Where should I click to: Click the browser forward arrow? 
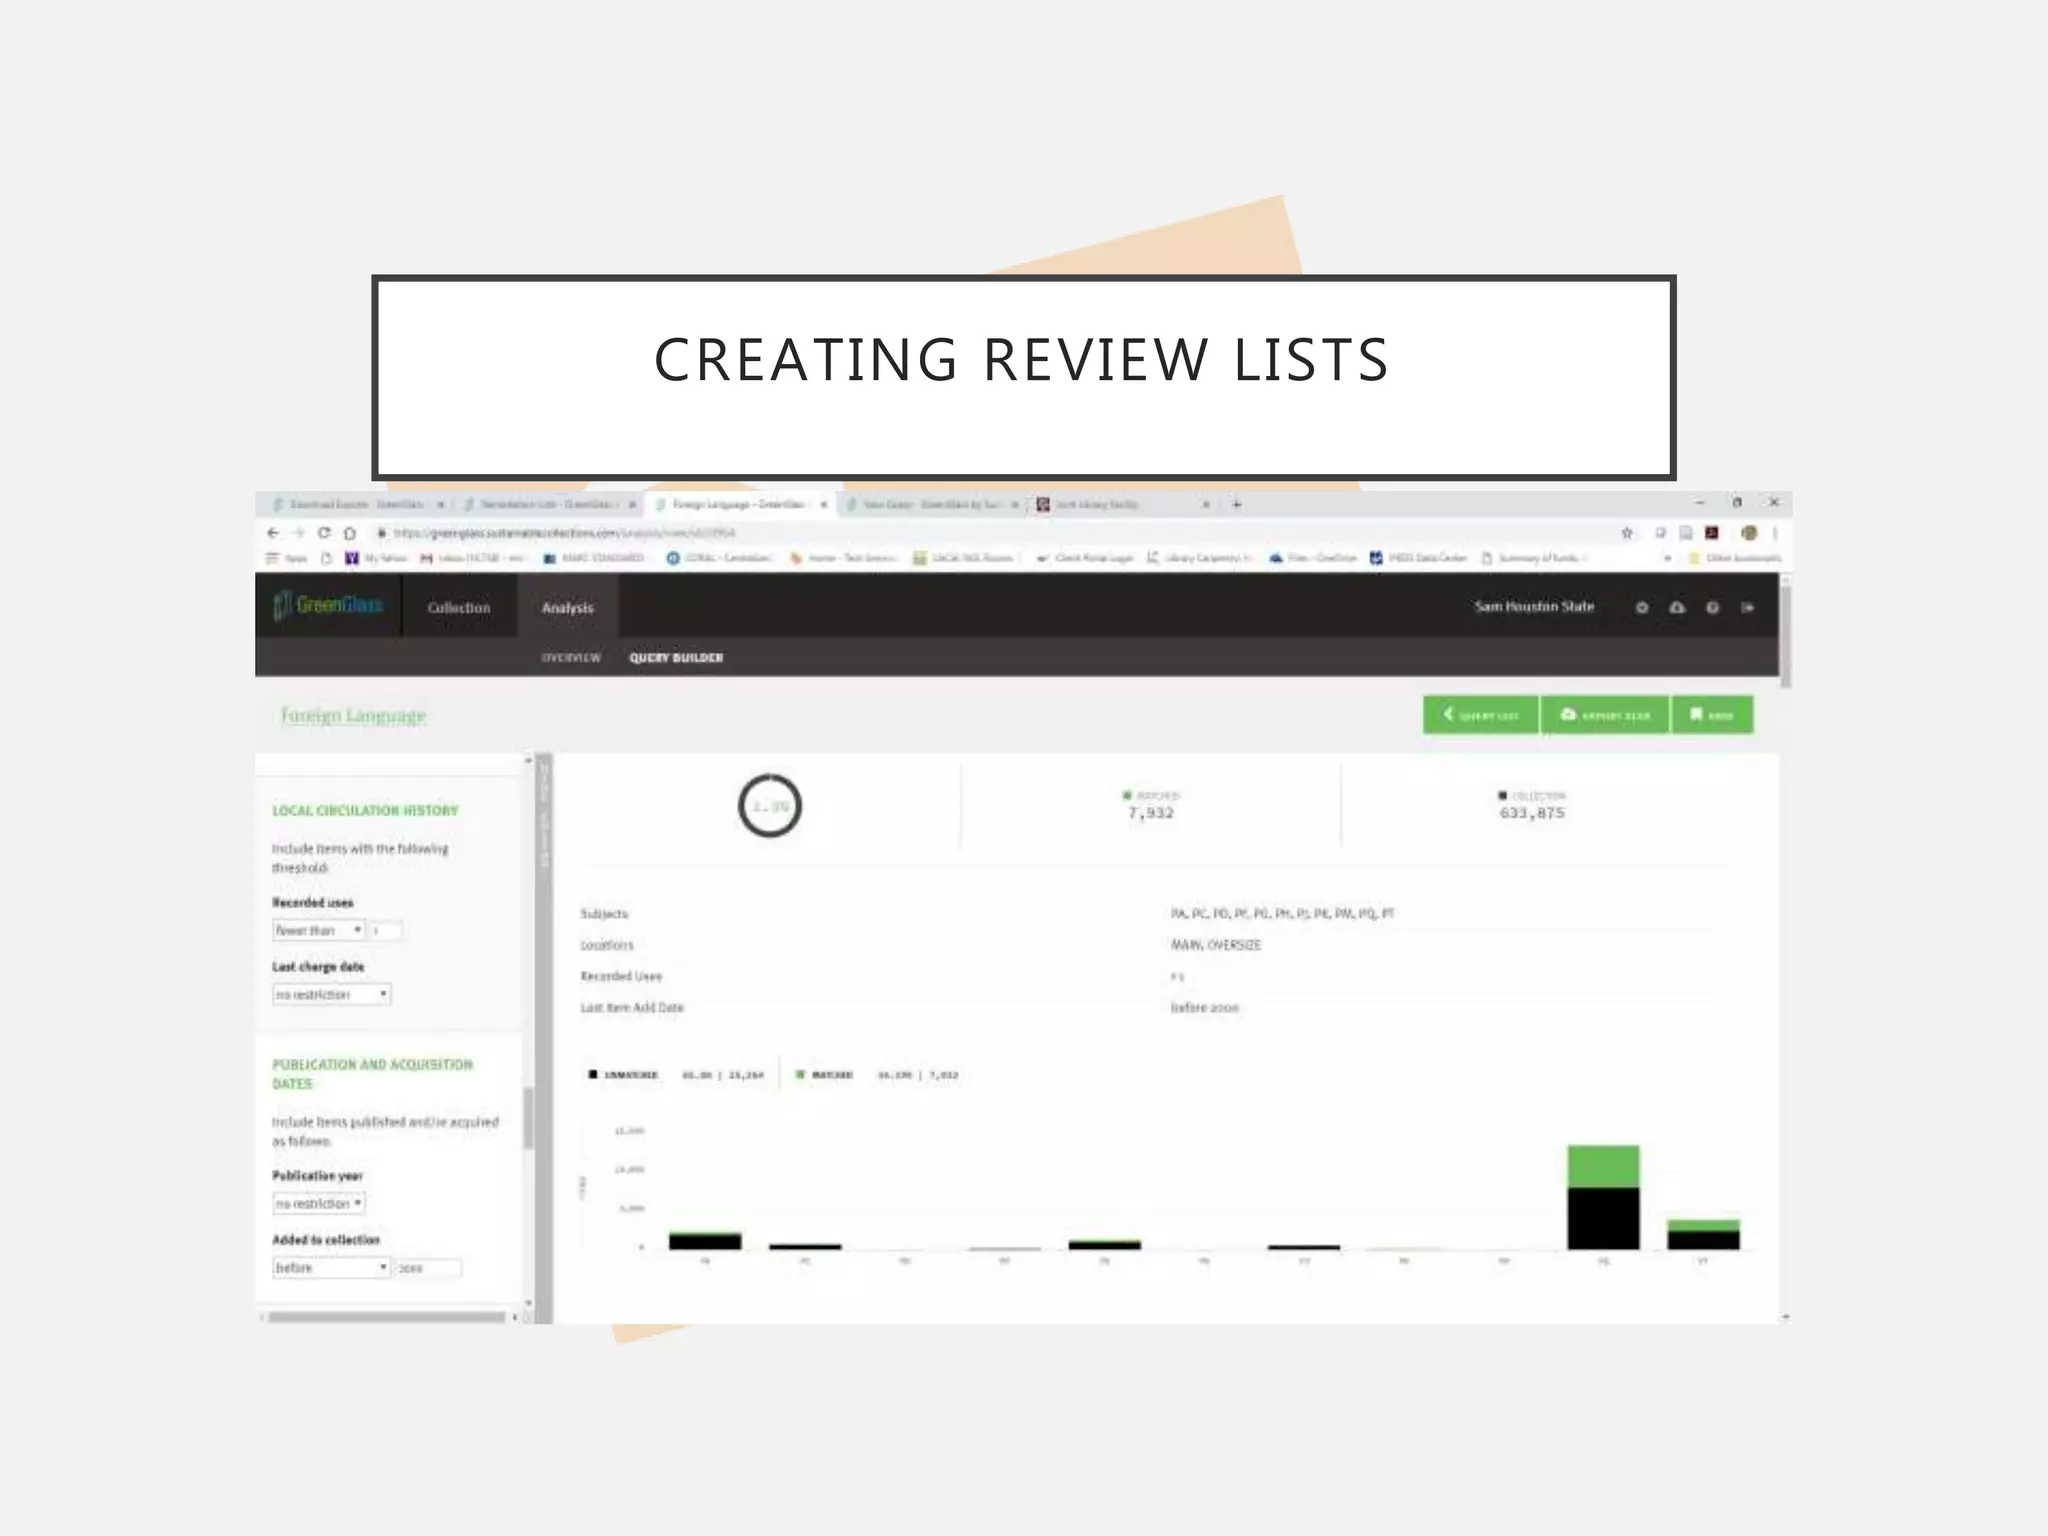pyautogui.click(x=298, y=533)
